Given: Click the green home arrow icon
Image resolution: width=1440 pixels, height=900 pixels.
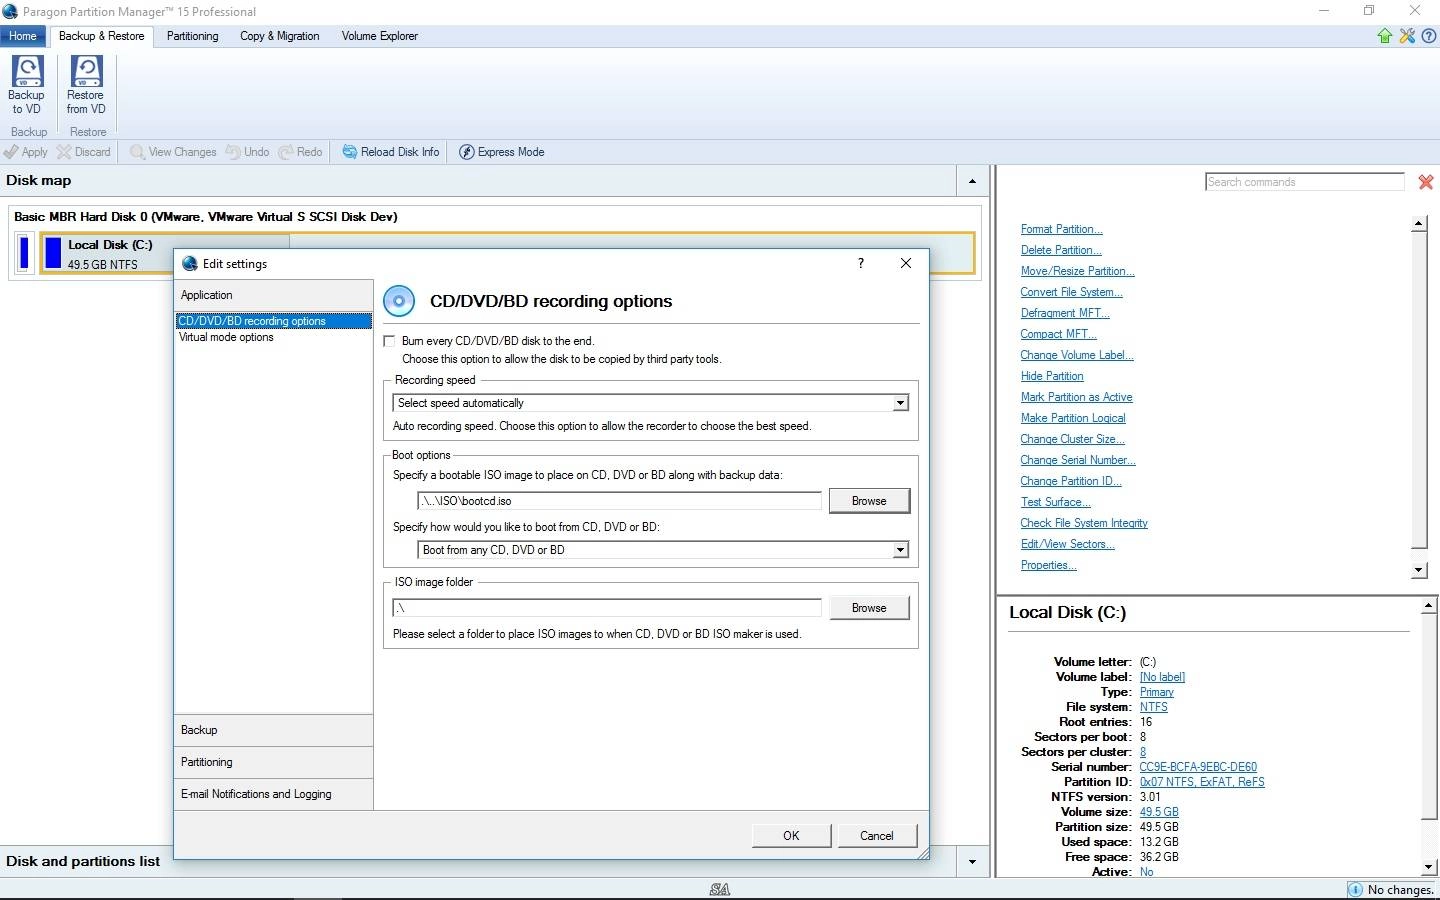Looking at the screenshot, I should tap(1385, 36).
